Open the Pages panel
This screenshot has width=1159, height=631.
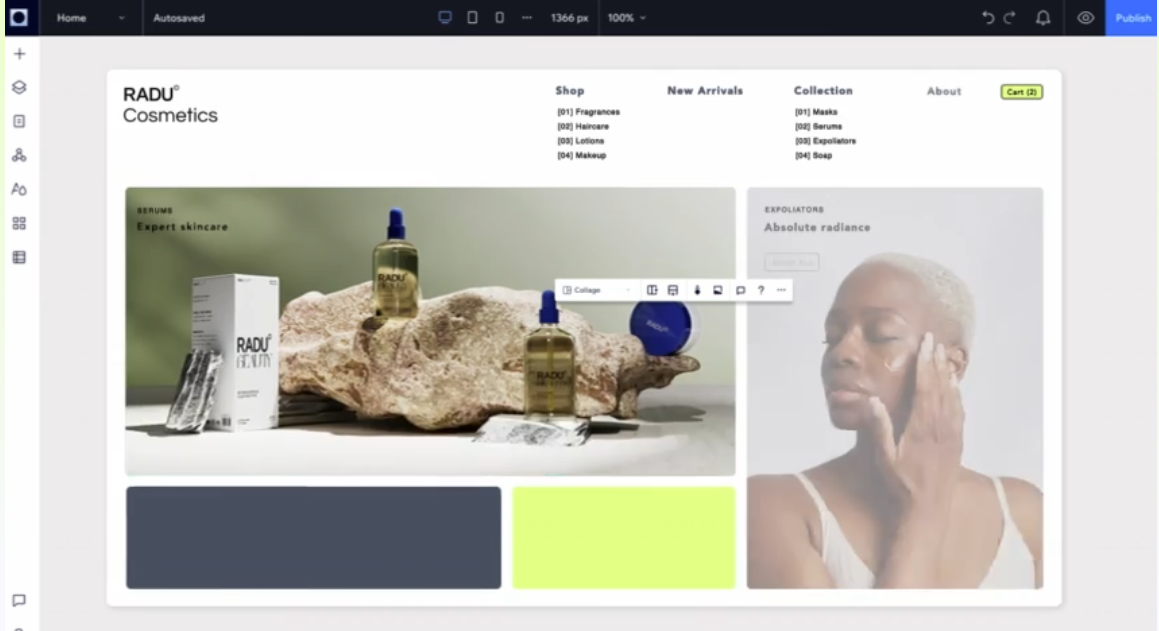point(19,120)
